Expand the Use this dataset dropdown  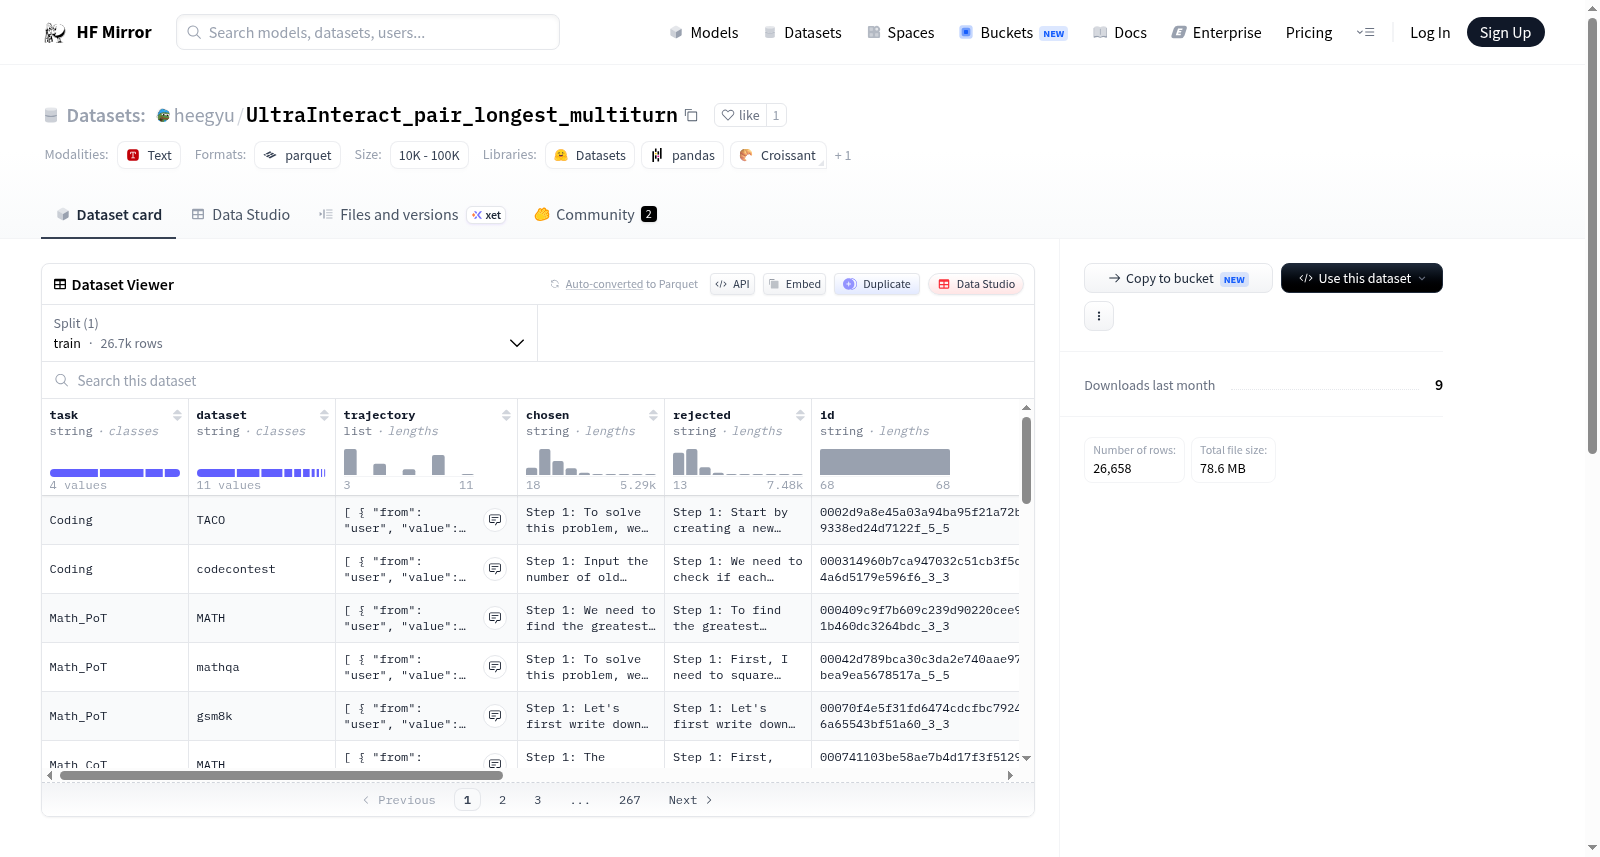point(1362,278)
